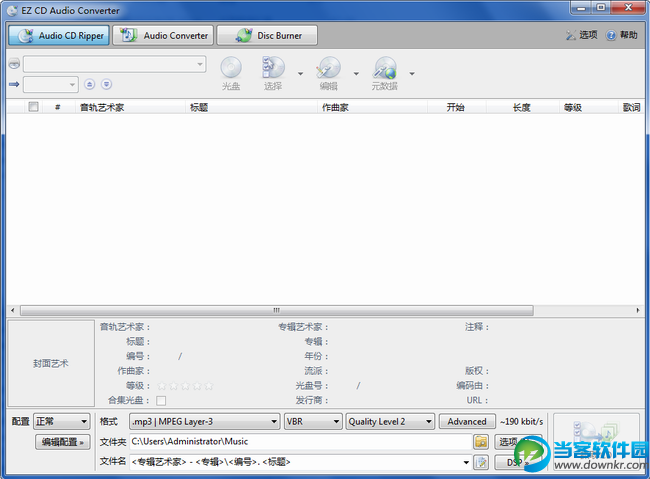Click the 专辑 album metadata field
Screen dimensions: 650x479
click(390, 342)
